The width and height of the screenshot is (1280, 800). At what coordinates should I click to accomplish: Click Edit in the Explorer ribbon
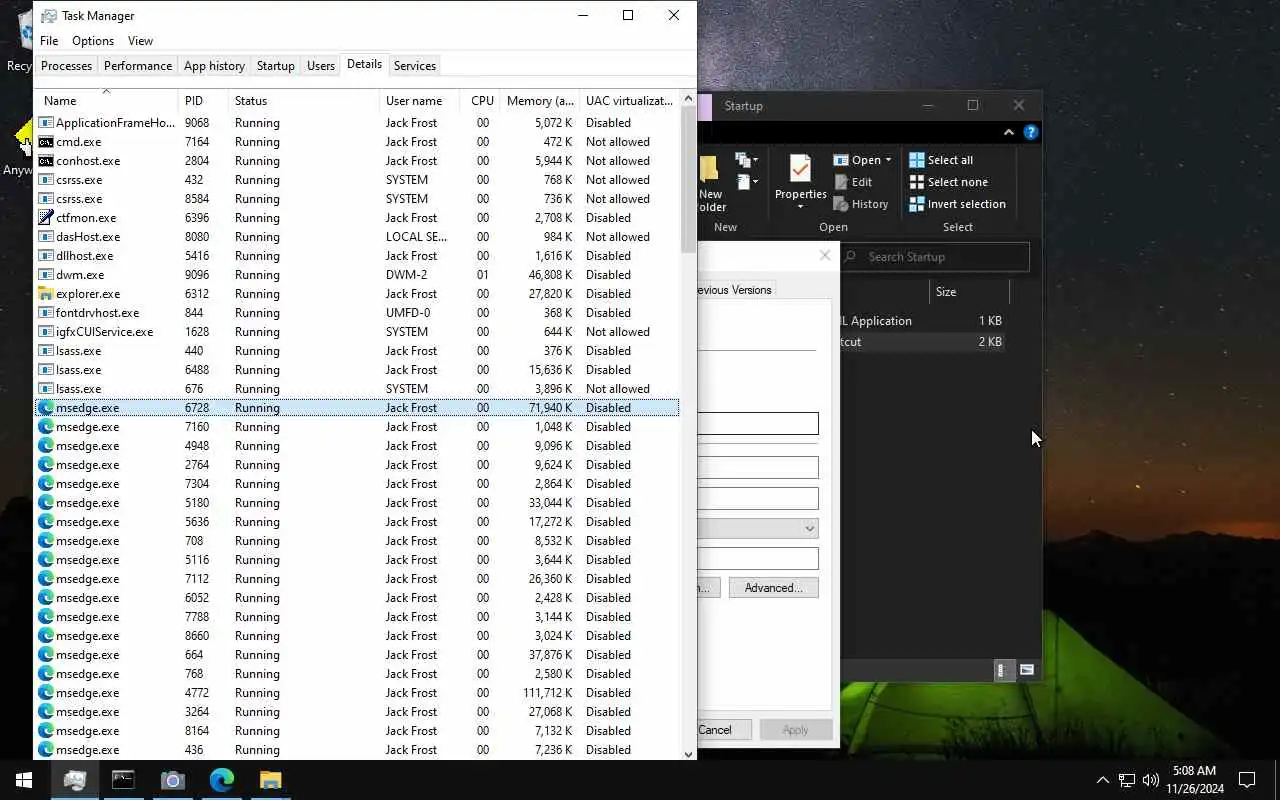[852, 182]
